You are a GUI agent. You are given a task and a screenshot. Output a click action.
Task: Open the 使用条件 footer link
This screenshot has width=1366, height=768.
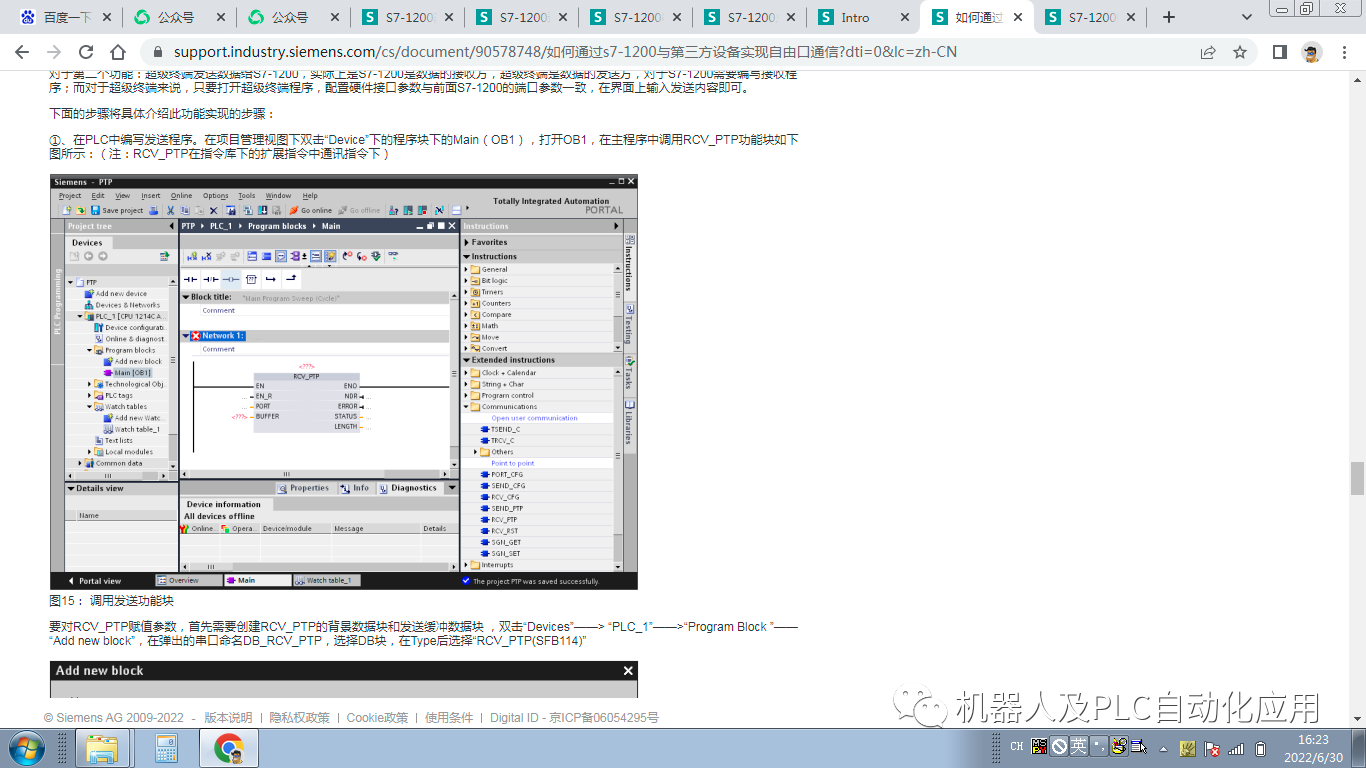(x=449, y=718)
